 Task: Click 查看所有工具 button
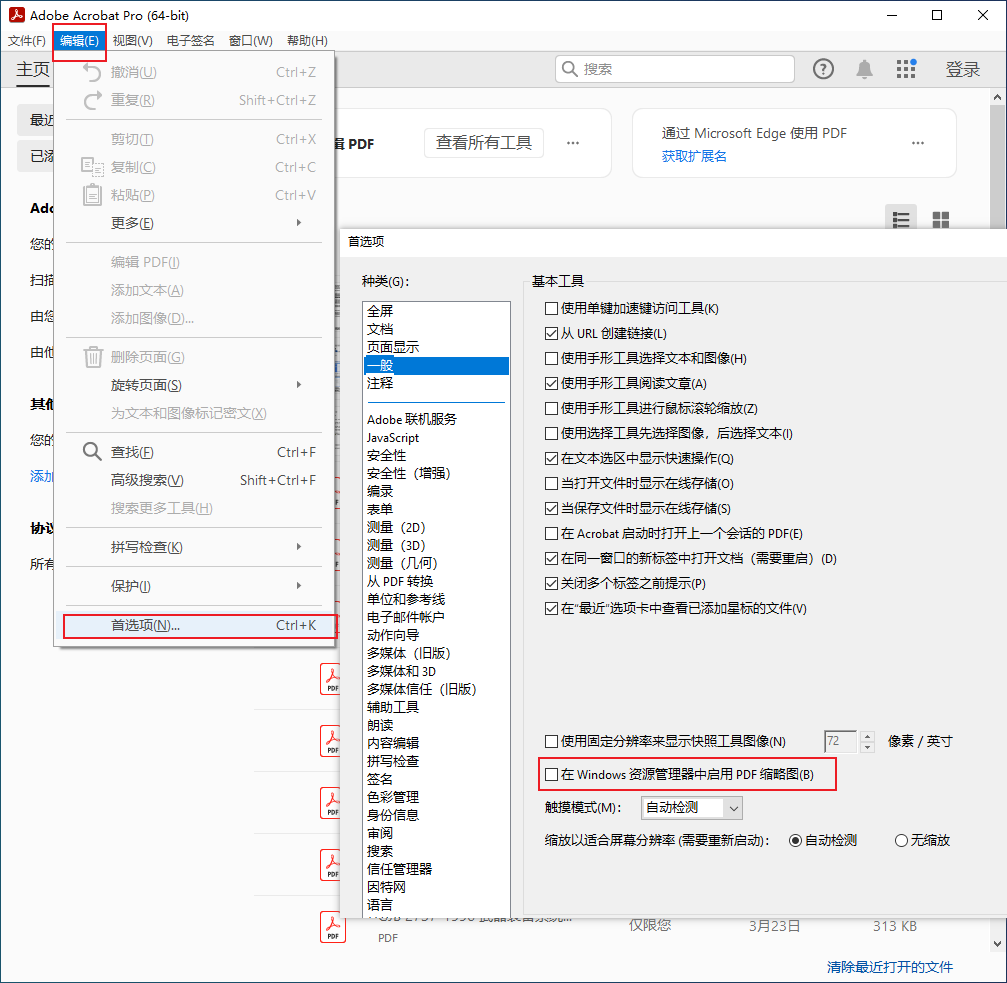click(484, 143)
